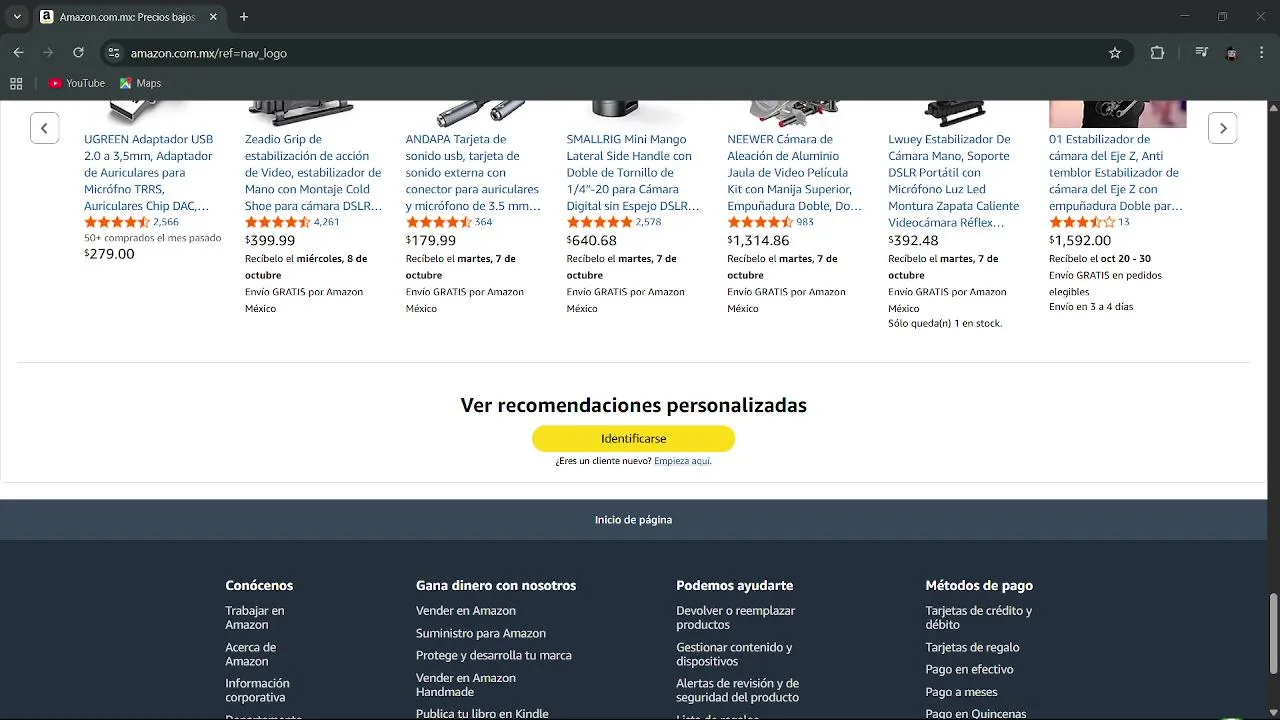
Task: Open Maps bookmark
Action: pos(140,83)
